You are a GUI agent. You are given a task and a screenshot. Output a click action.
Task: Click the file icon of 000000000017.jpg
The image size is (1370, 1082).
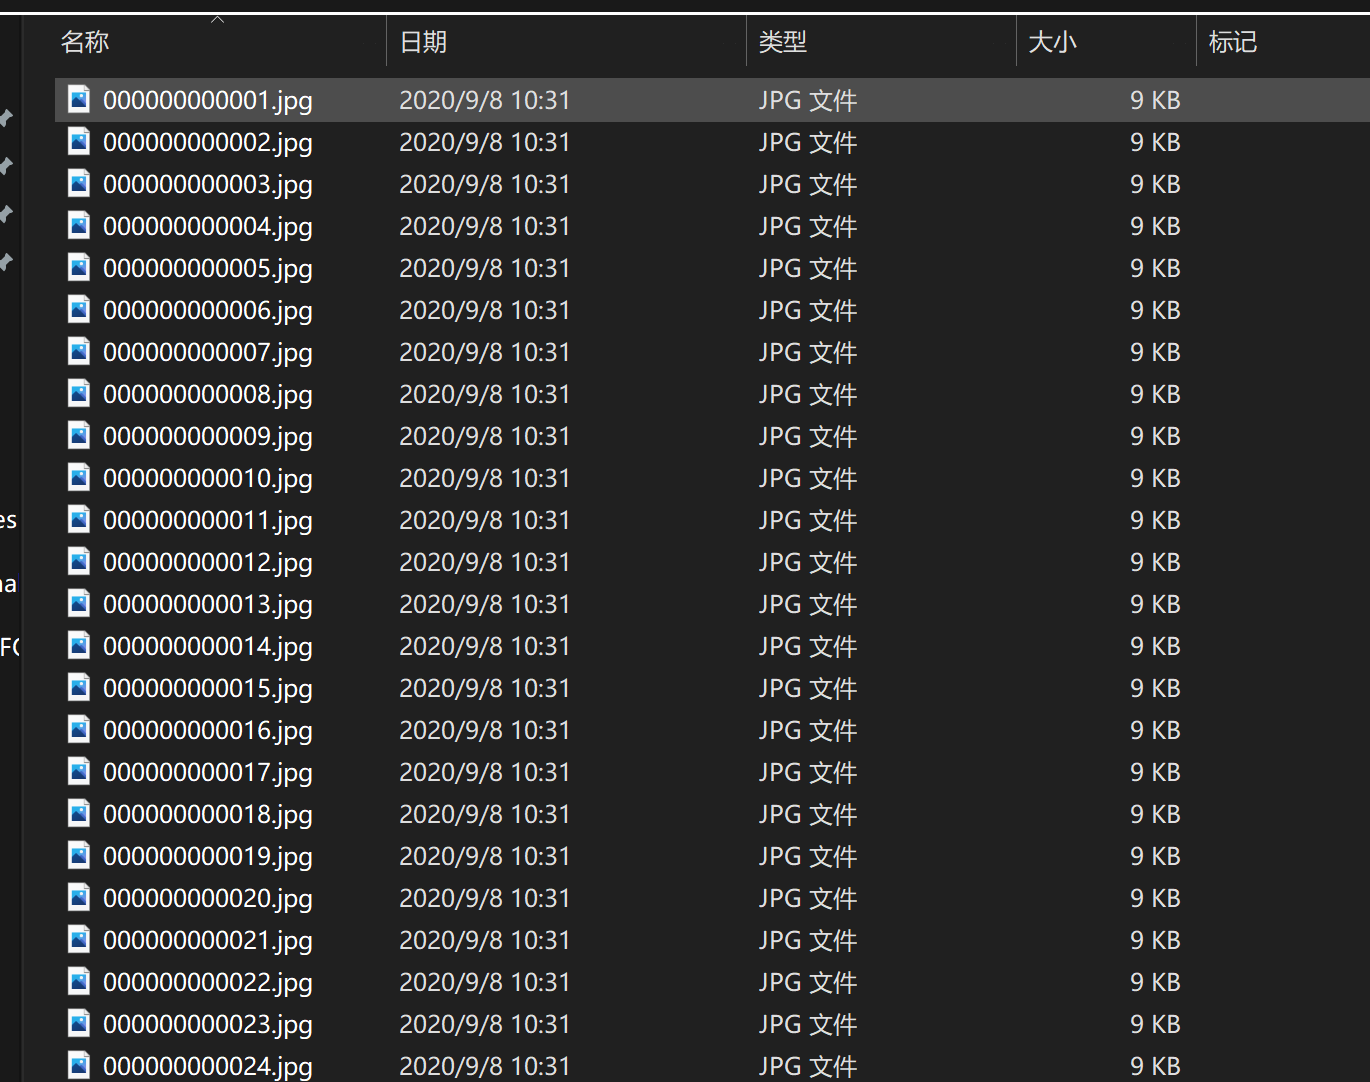pyautogui.click(x=79, y=771)
